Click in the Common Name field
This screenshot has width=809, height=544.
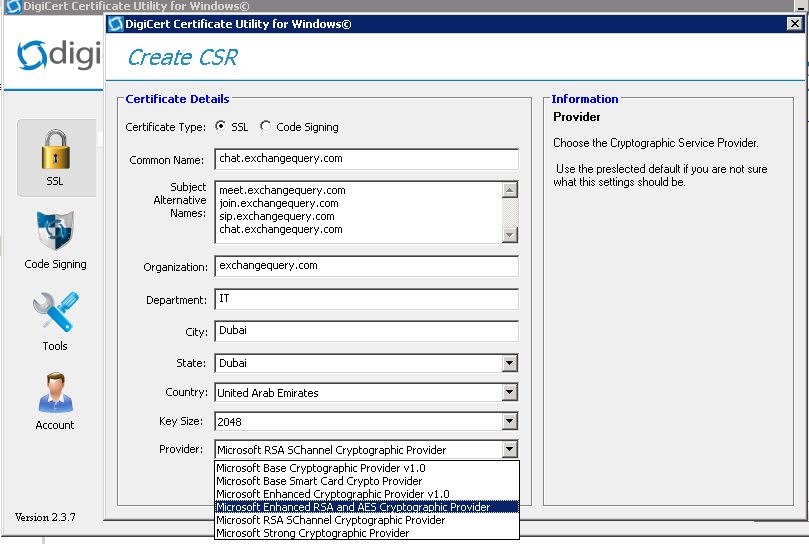(x=366, y=159)
